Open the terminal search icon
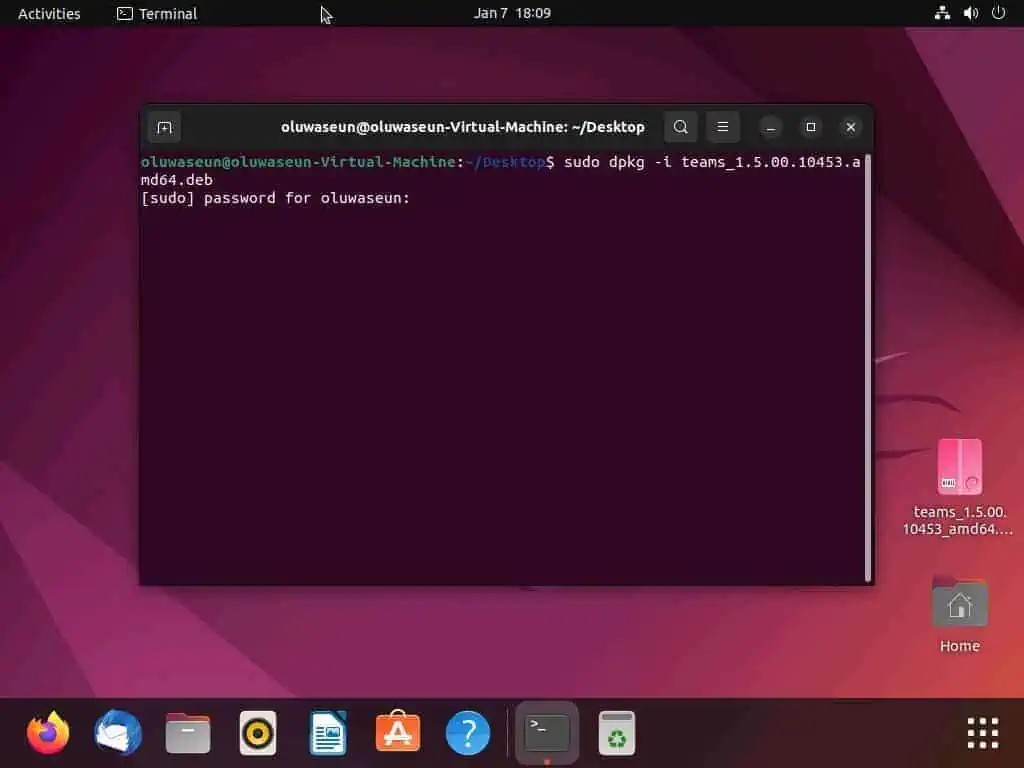Image resolution: width=1024 pixels, height=768 pixels. click(x=681, y=127)
